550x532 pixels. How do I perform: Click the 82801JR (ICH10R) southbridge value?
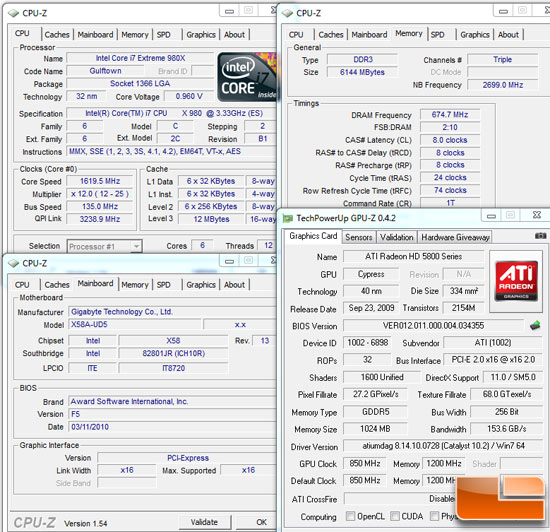tap(173, 353)
